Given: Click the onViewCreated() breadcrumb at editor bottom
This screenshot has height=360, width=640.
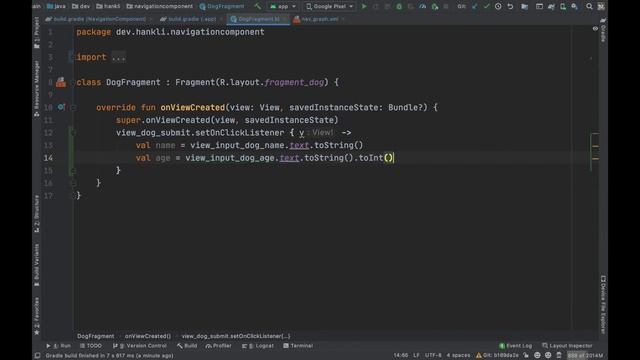Looking at the screenshot, I should click(148, 336).
